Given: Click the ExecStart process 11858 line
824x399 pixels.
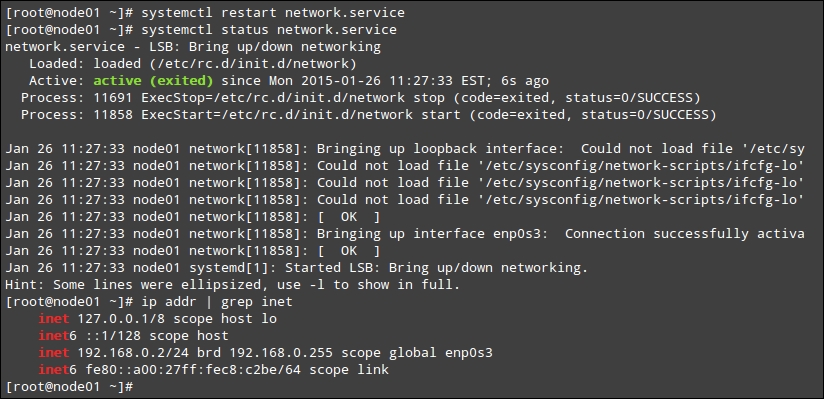Looking at the screenshot, I should point(368,115).
